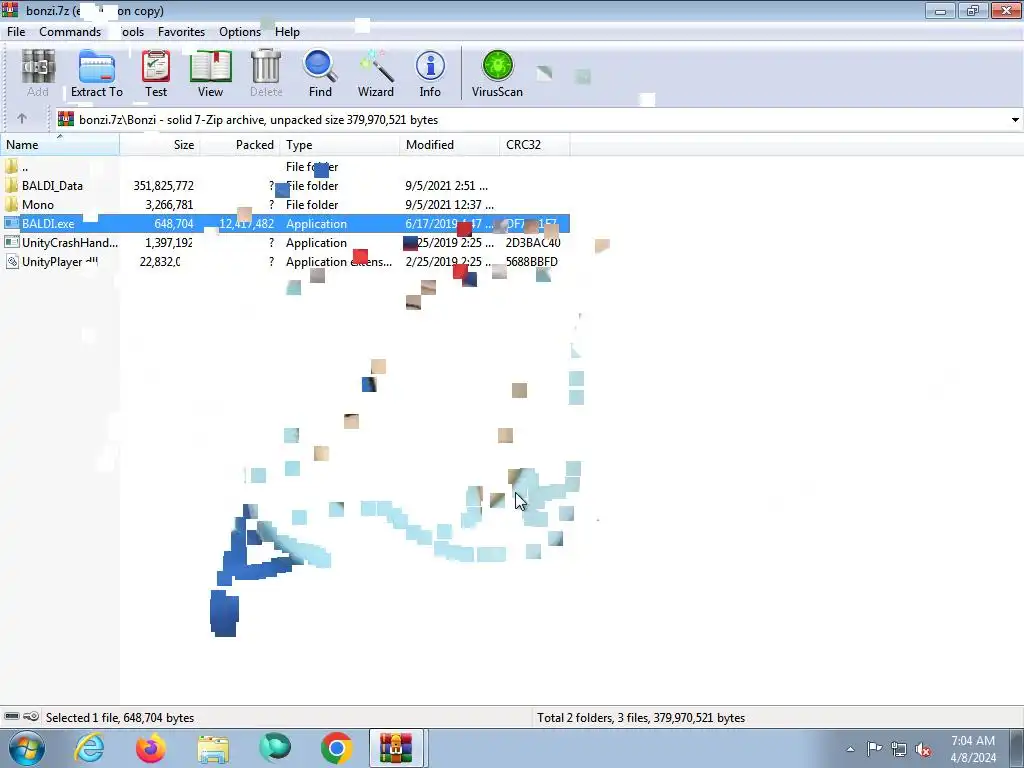Click the WinRAR taskbar button
Screen dimensions: 1024x768
(x=396, y=748)
